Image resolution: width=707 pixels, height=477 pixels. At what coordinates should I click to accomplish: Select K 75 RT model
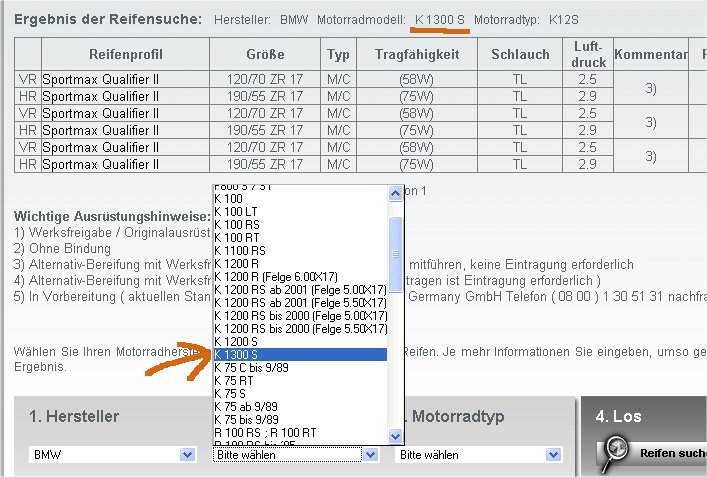[300, 381]
